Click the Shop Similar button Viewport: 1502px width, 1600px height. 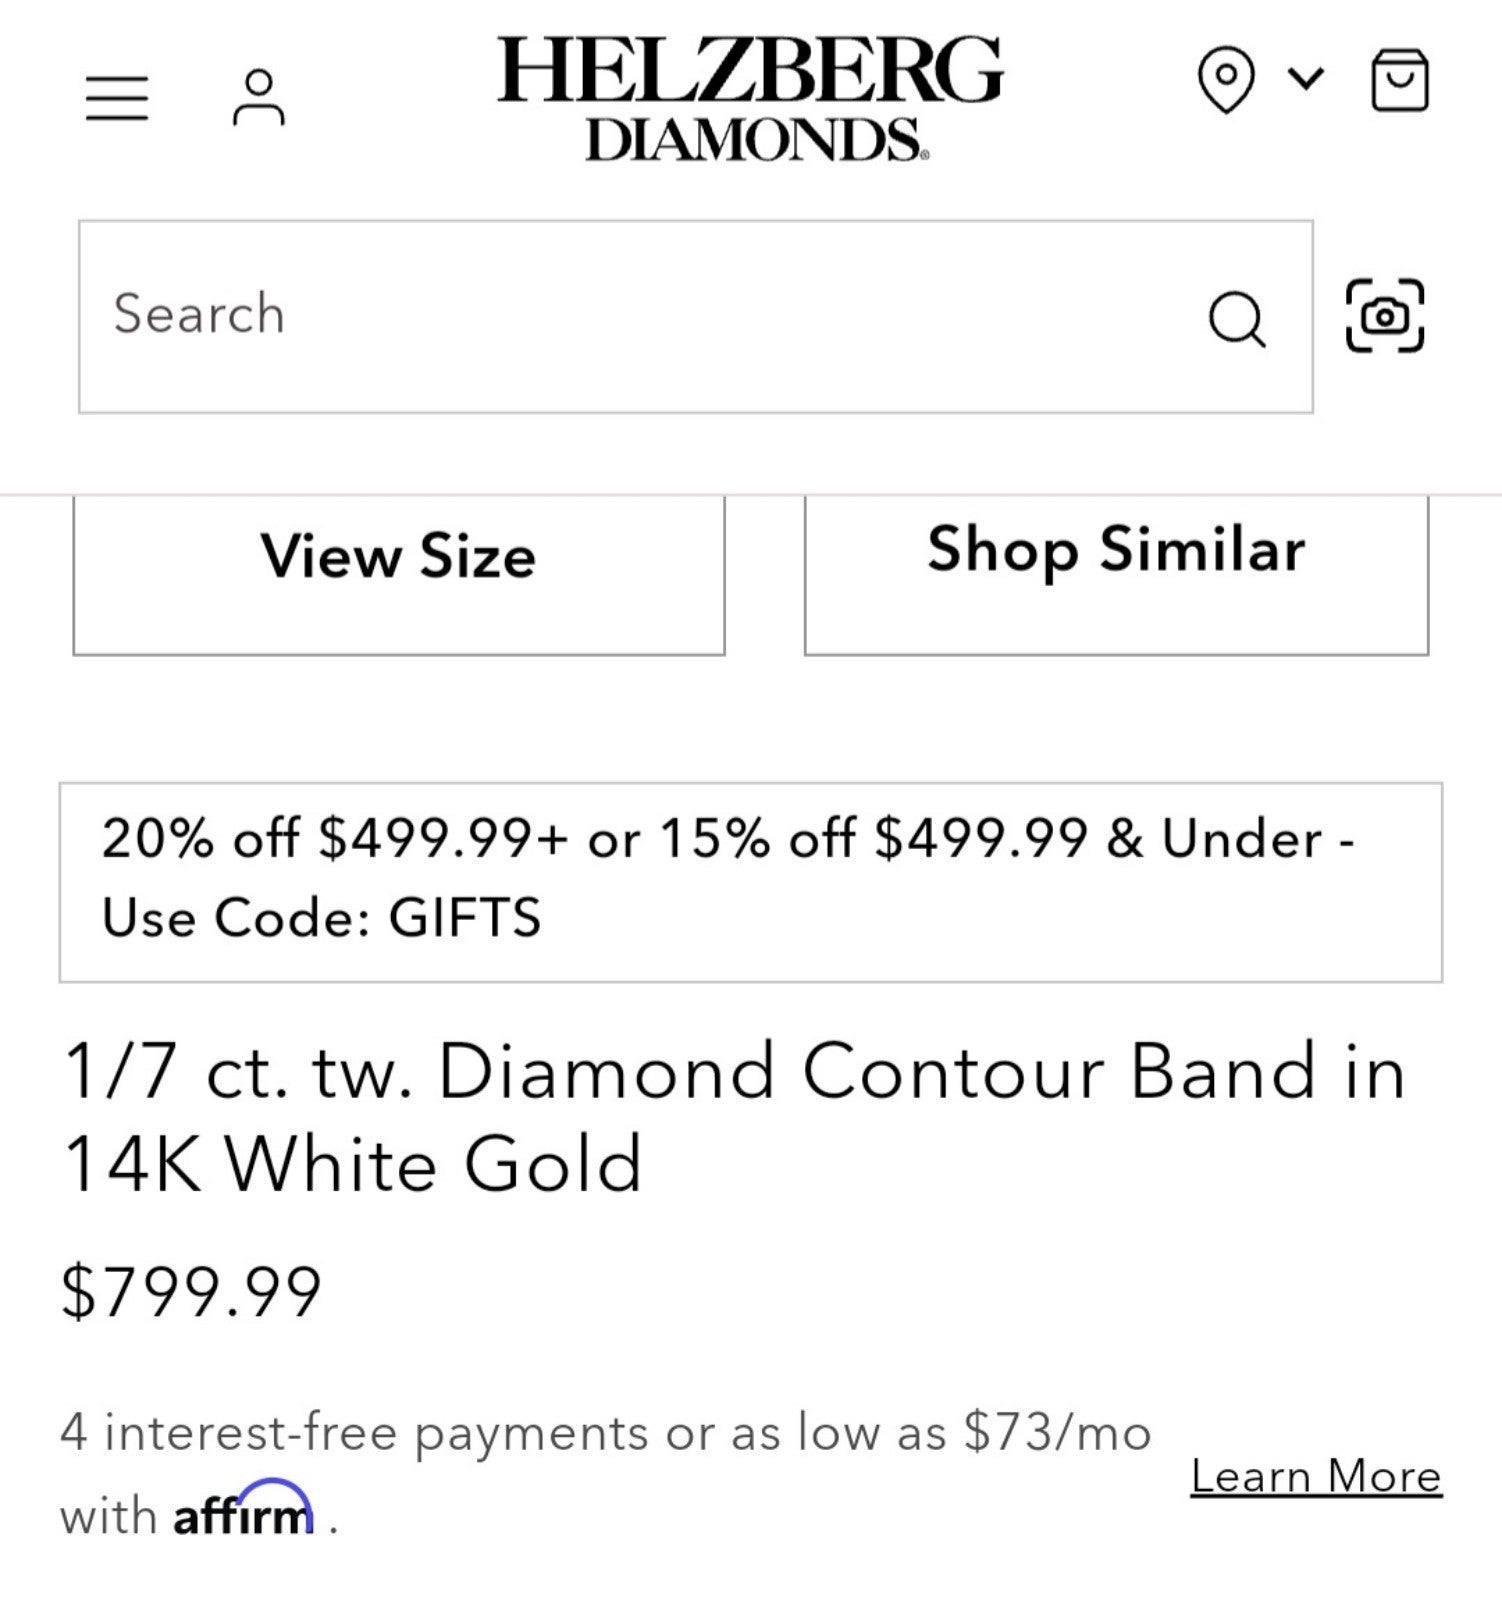(1116, 575)
